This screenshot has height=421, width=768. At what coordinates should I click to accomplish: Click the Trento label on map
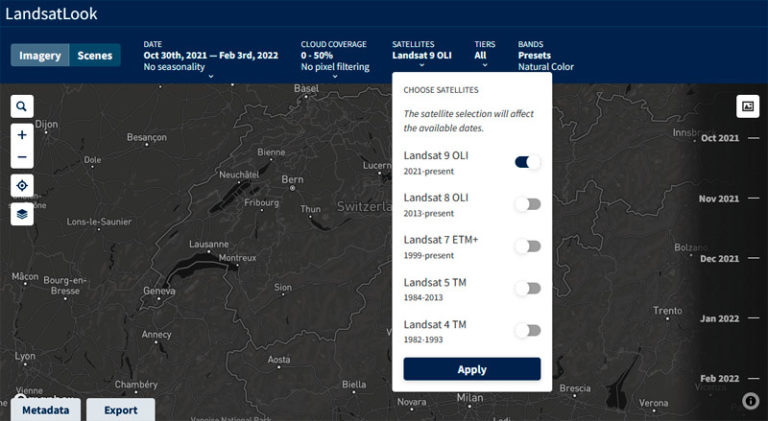coord(667,310)
